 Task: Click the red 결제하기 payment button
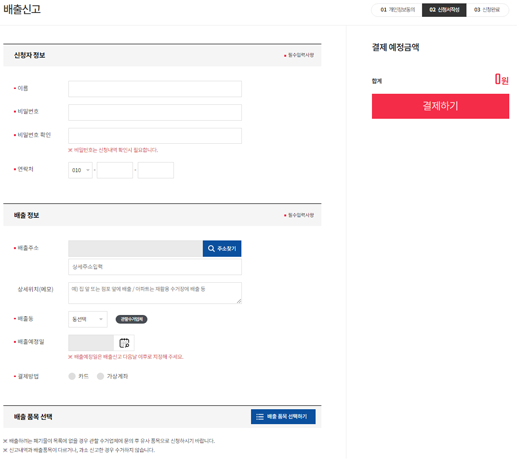click(440, 106)
